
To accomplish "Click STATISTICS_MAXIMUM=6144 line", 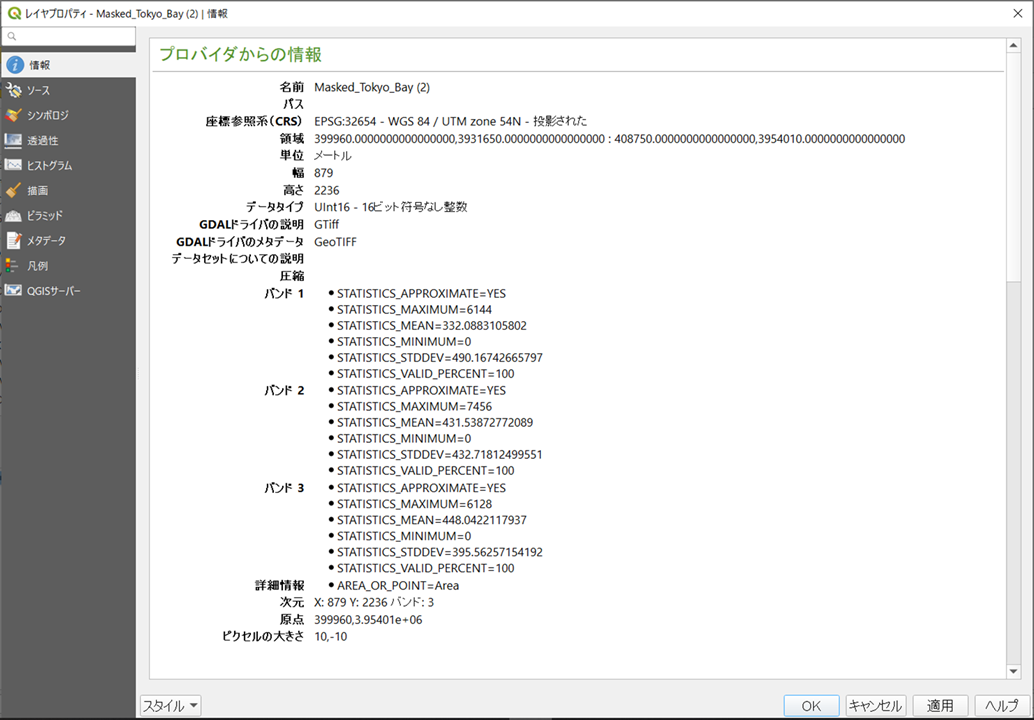I will [x=414, y=309].
